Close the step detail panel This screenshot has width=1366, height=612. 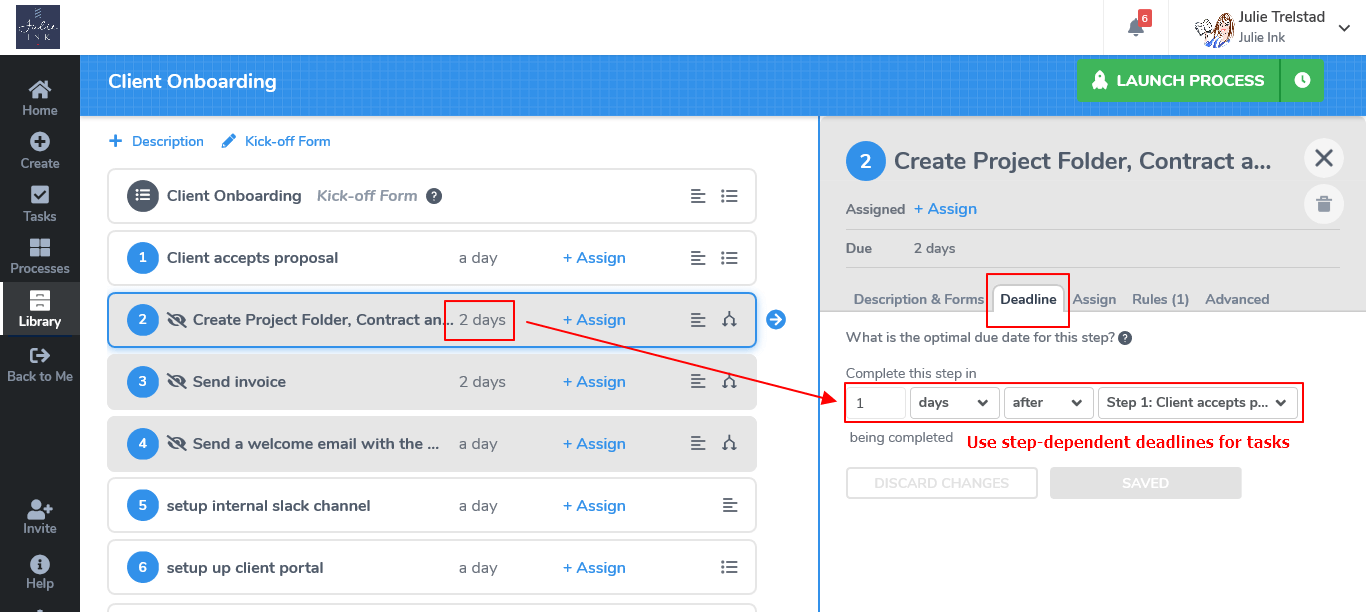[1324, 158]
